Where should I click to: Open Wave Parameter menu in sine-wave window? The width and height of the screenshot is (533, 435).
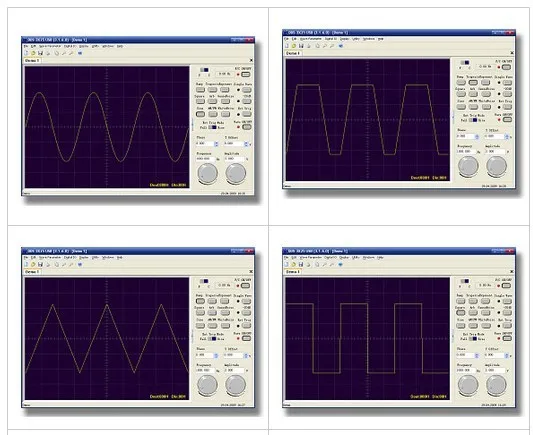tap(50, 46)
